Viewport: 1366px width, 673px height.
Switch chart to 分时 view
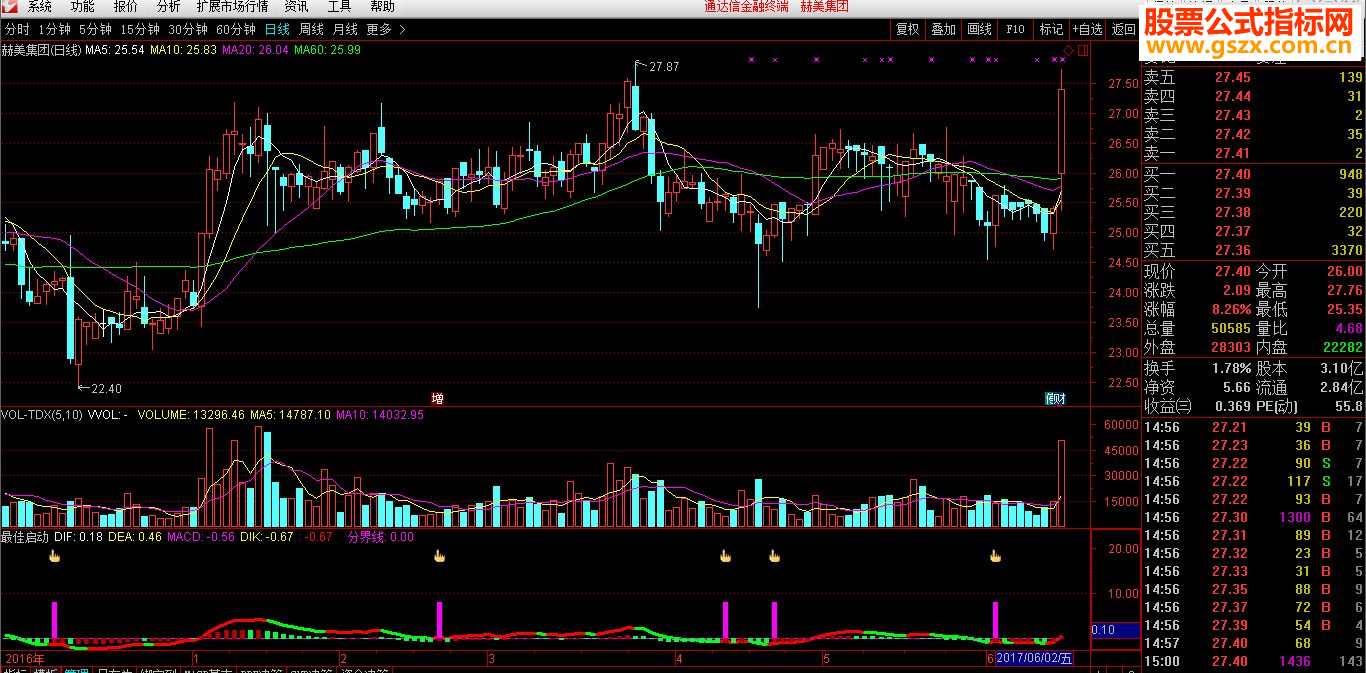coord(17,30)
